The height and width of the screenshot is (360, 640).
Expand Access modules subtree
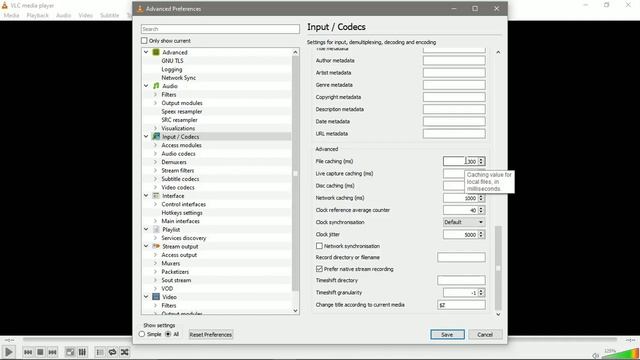[155, 145]
